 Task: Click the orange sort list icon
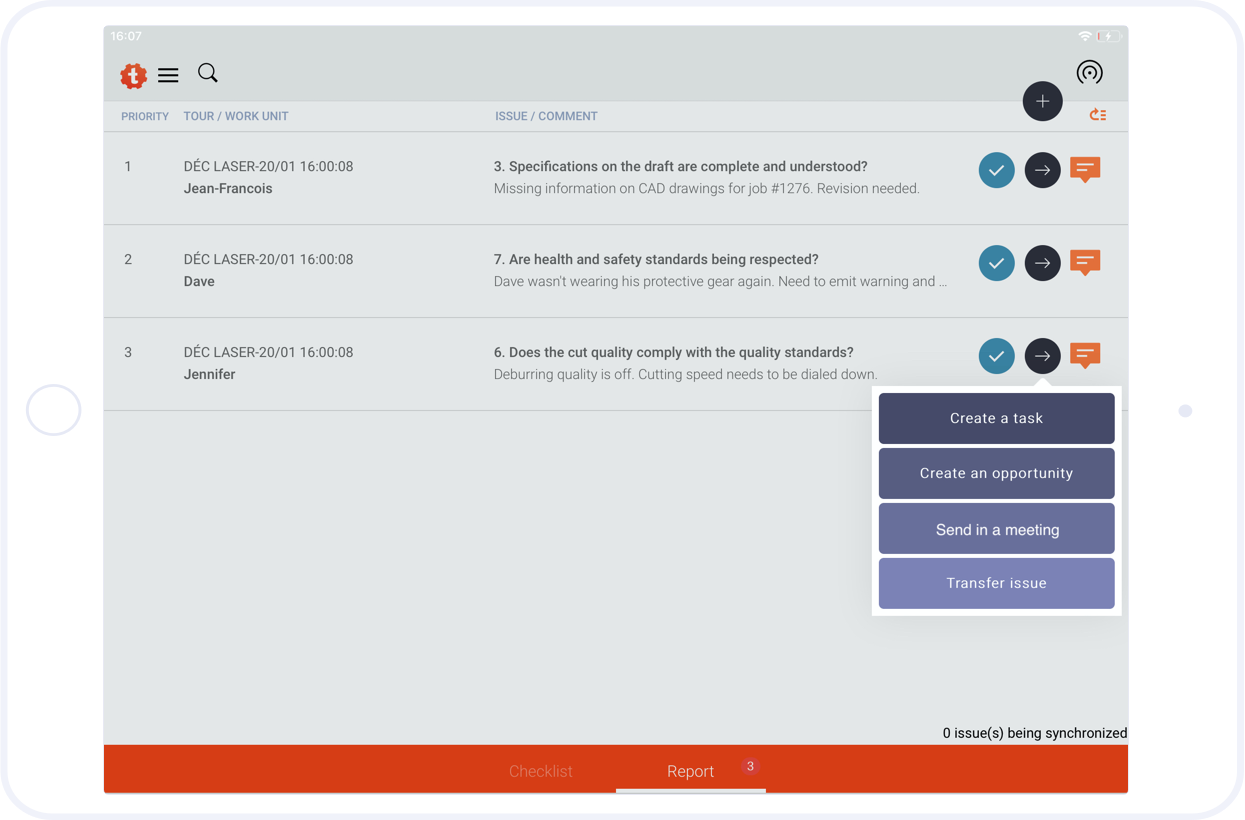[1098, 115]
